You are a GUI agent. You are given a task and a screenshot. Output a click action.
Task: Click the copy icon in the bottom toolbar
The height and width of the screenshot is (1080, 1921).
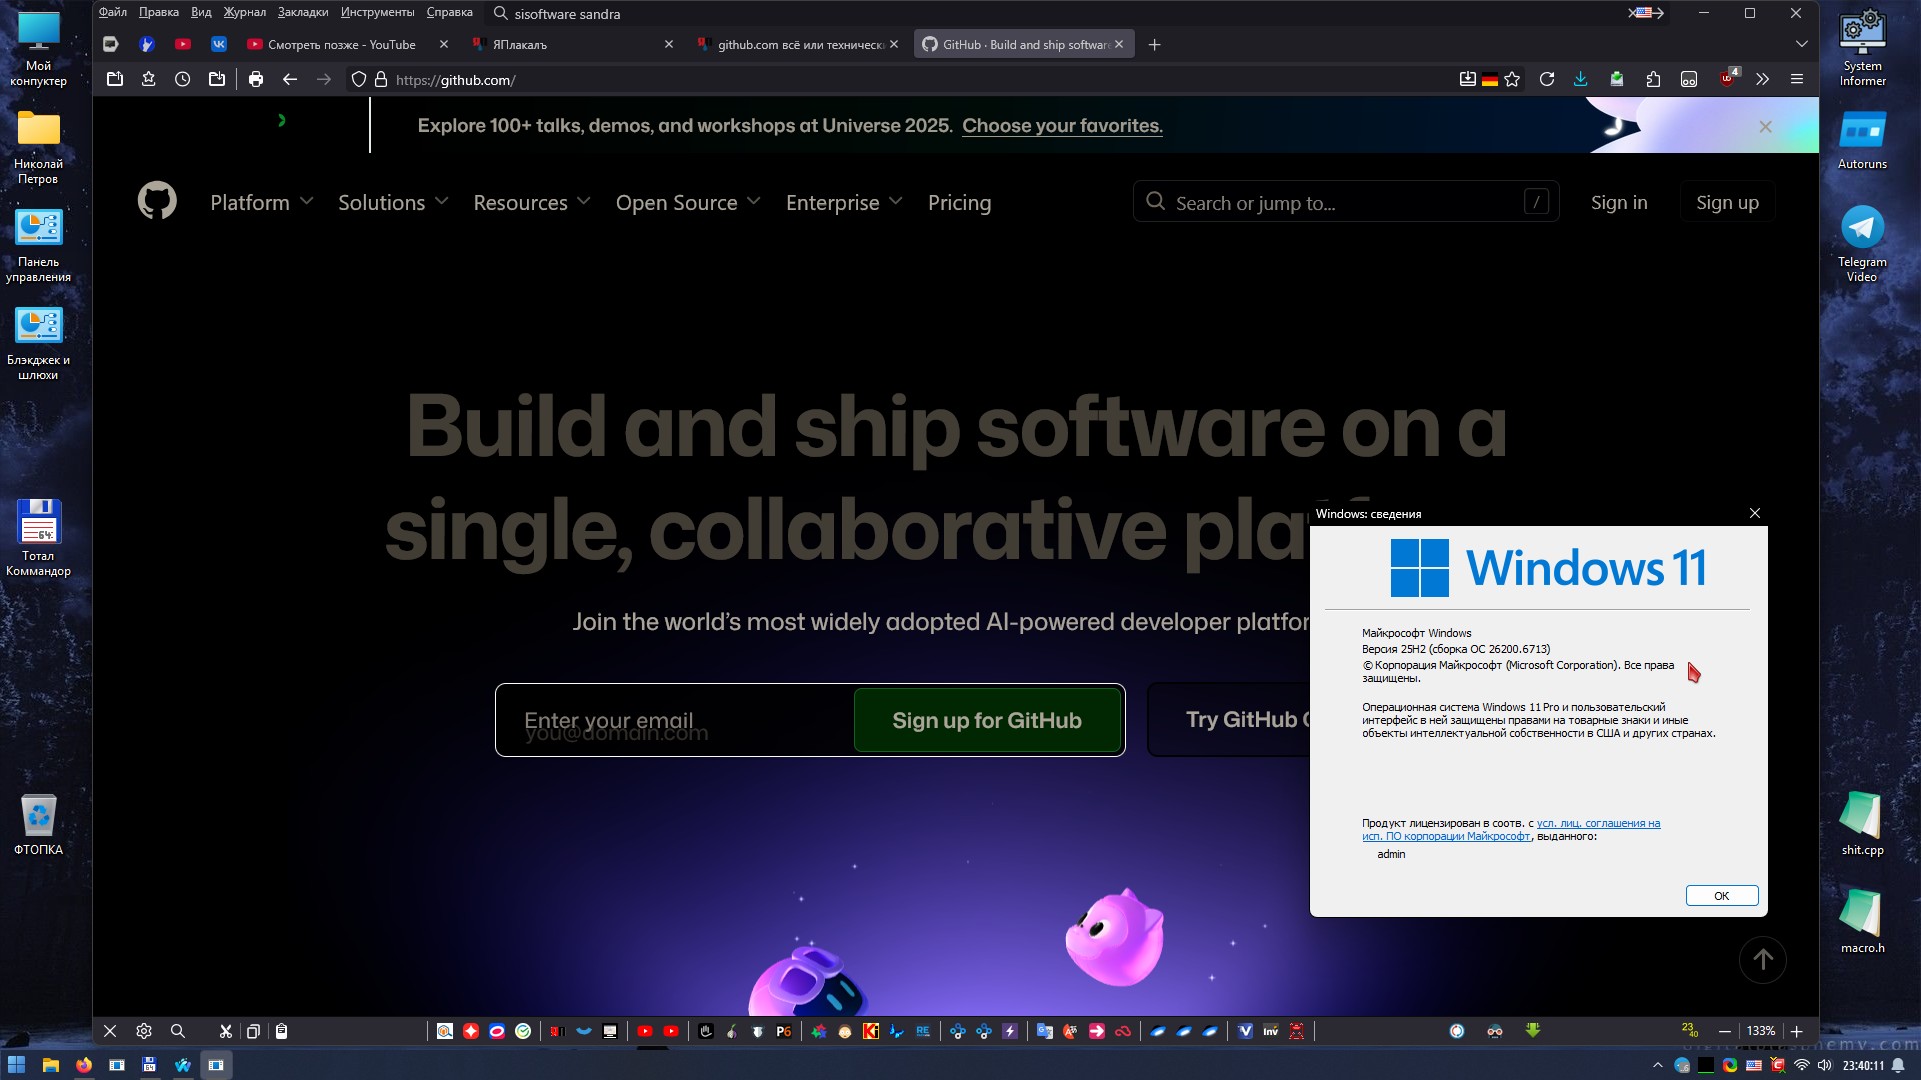(x=254, y=1031)
